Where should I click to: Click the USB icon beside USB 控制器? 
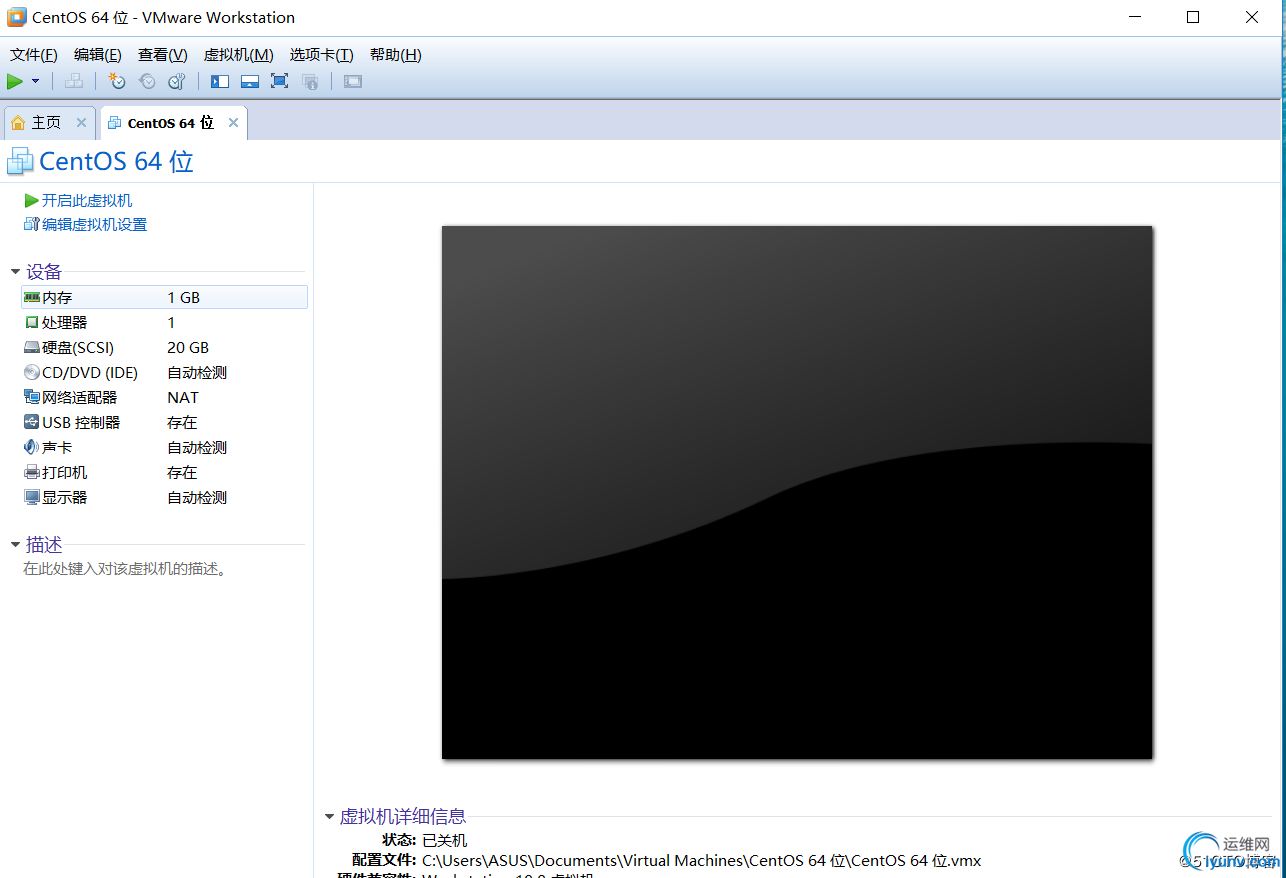pos(32,422)
